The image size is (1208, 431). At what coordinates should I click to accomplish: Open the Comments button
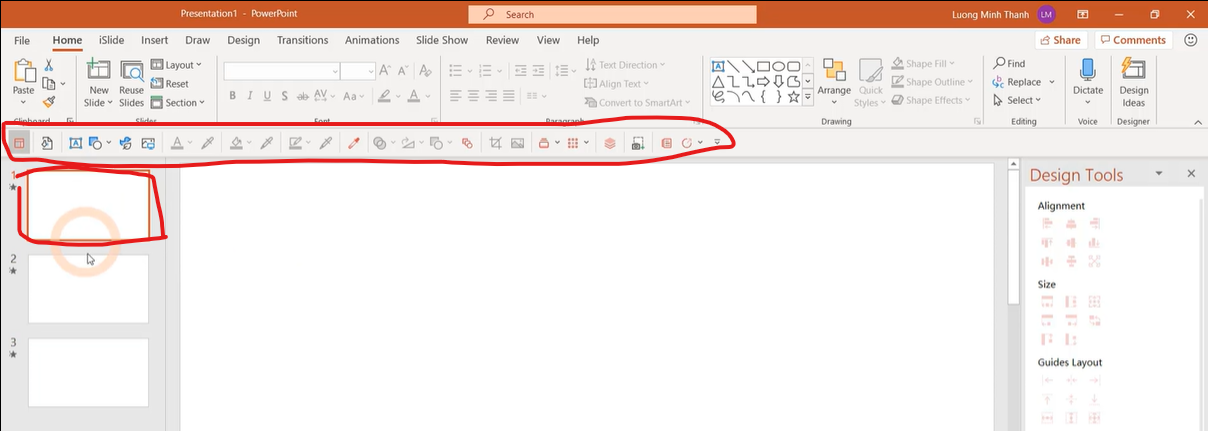[x=1131, y=40]
